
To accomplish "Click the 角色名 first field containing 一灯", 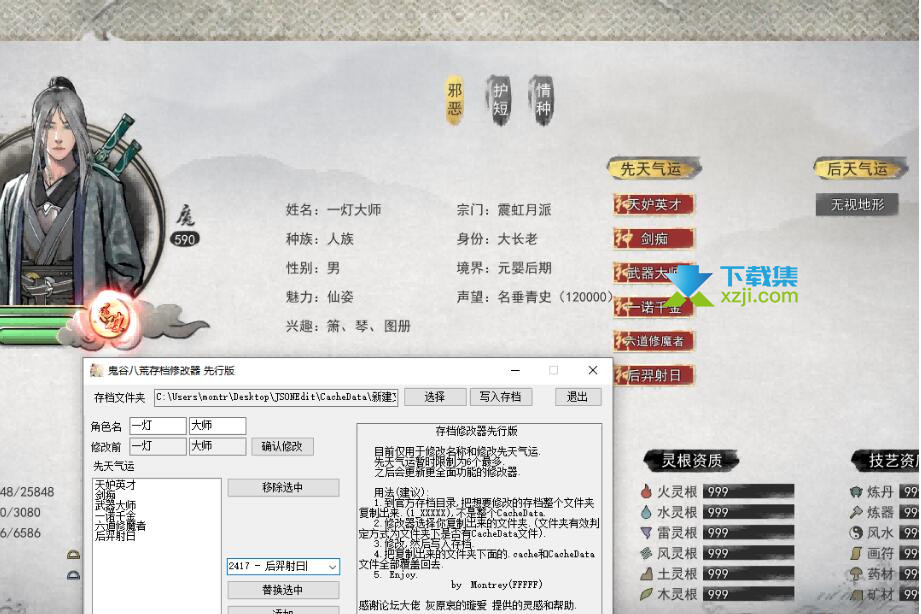I will pos(157,425).
